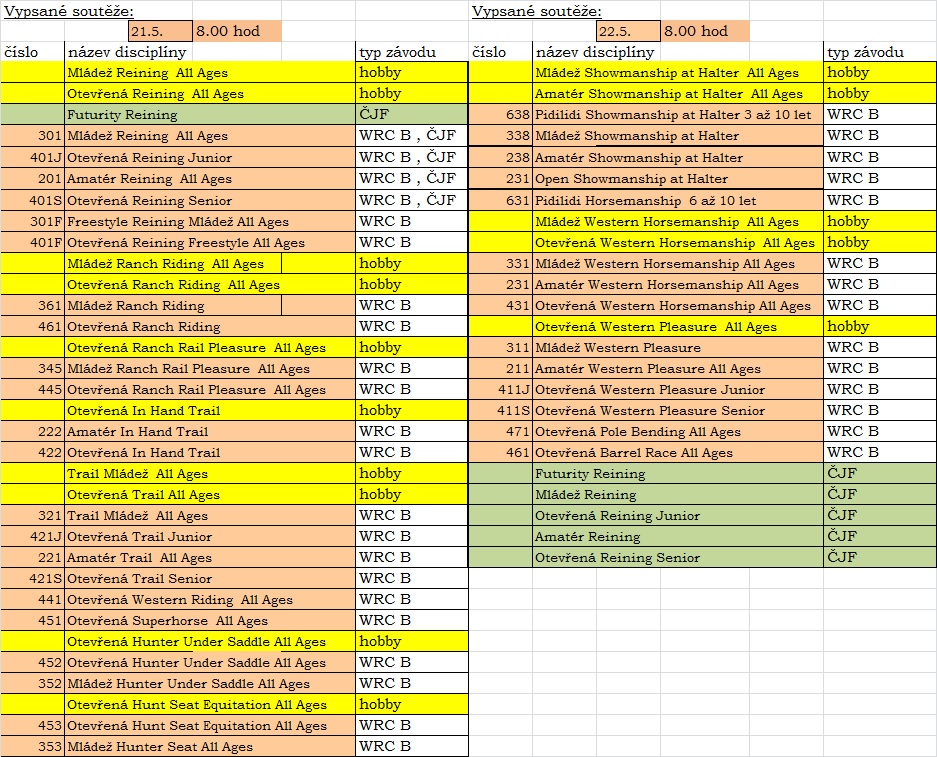Select number cell 401F
Viewport: 937px width, 757px height.
click(33, 242)
